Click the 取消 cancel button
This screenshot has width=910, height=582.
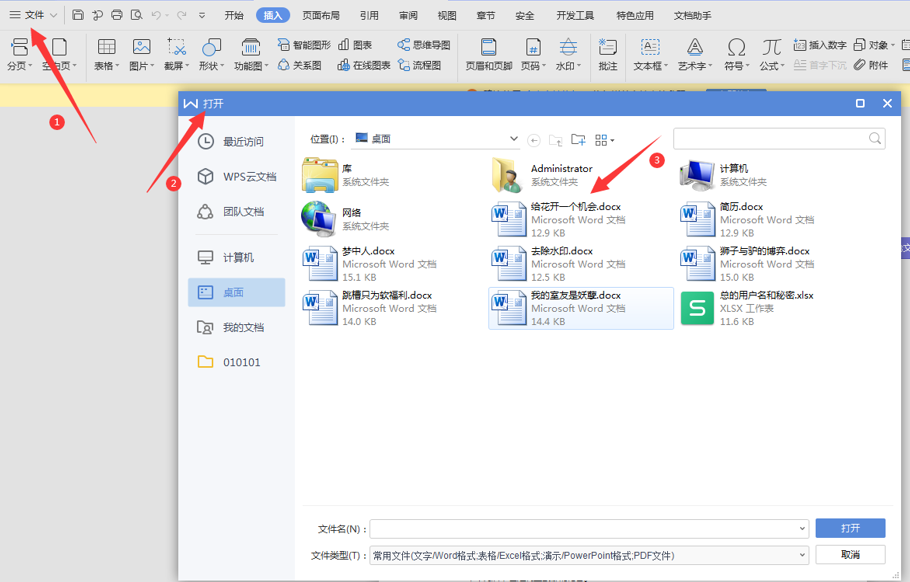coord(850,555)
